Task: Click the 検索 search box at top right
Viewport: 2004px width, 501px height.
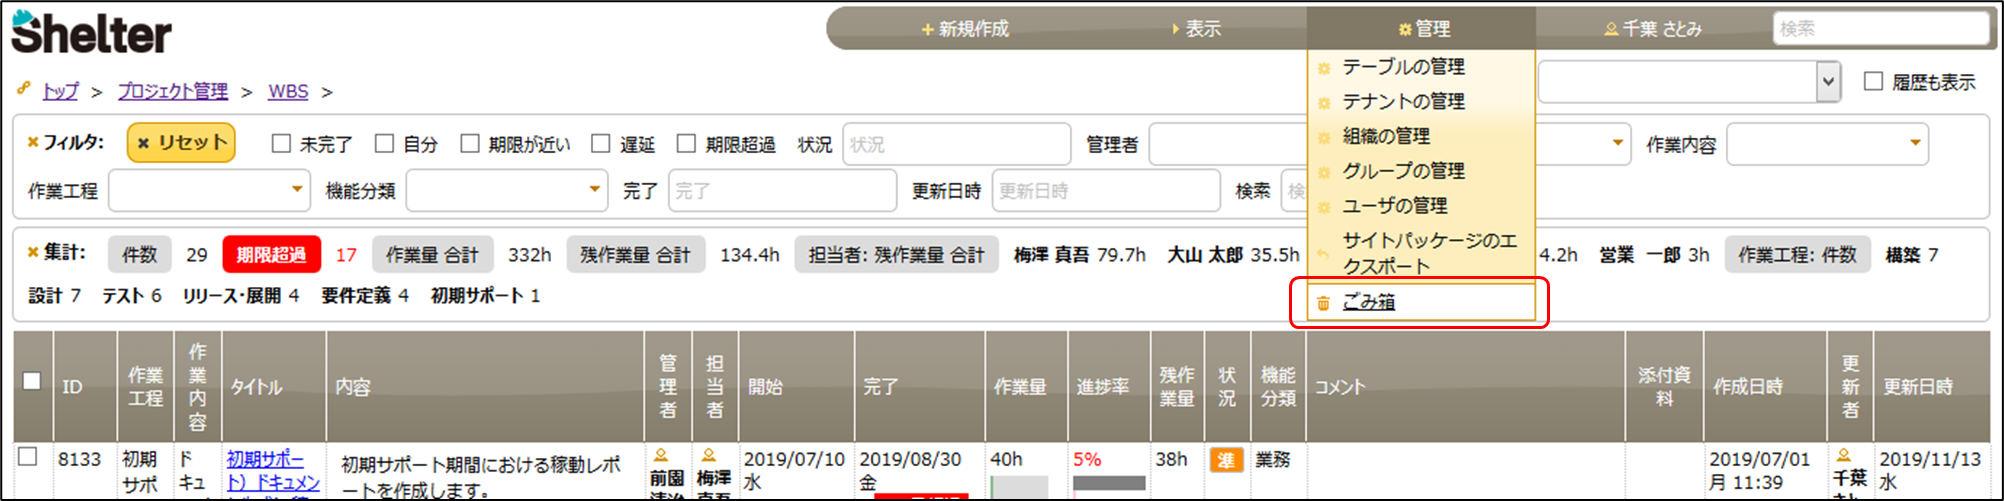Action: click(x=1880, y=29)
